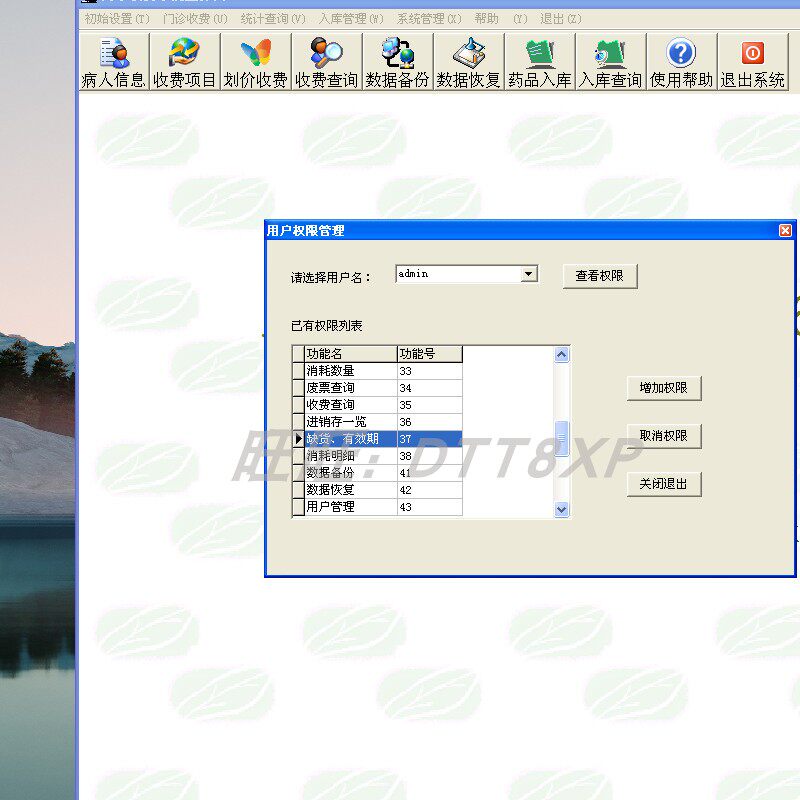Open the 入库管理(W) menu
800x800 pixels.
pyautogui.click(x=351, y=19)
